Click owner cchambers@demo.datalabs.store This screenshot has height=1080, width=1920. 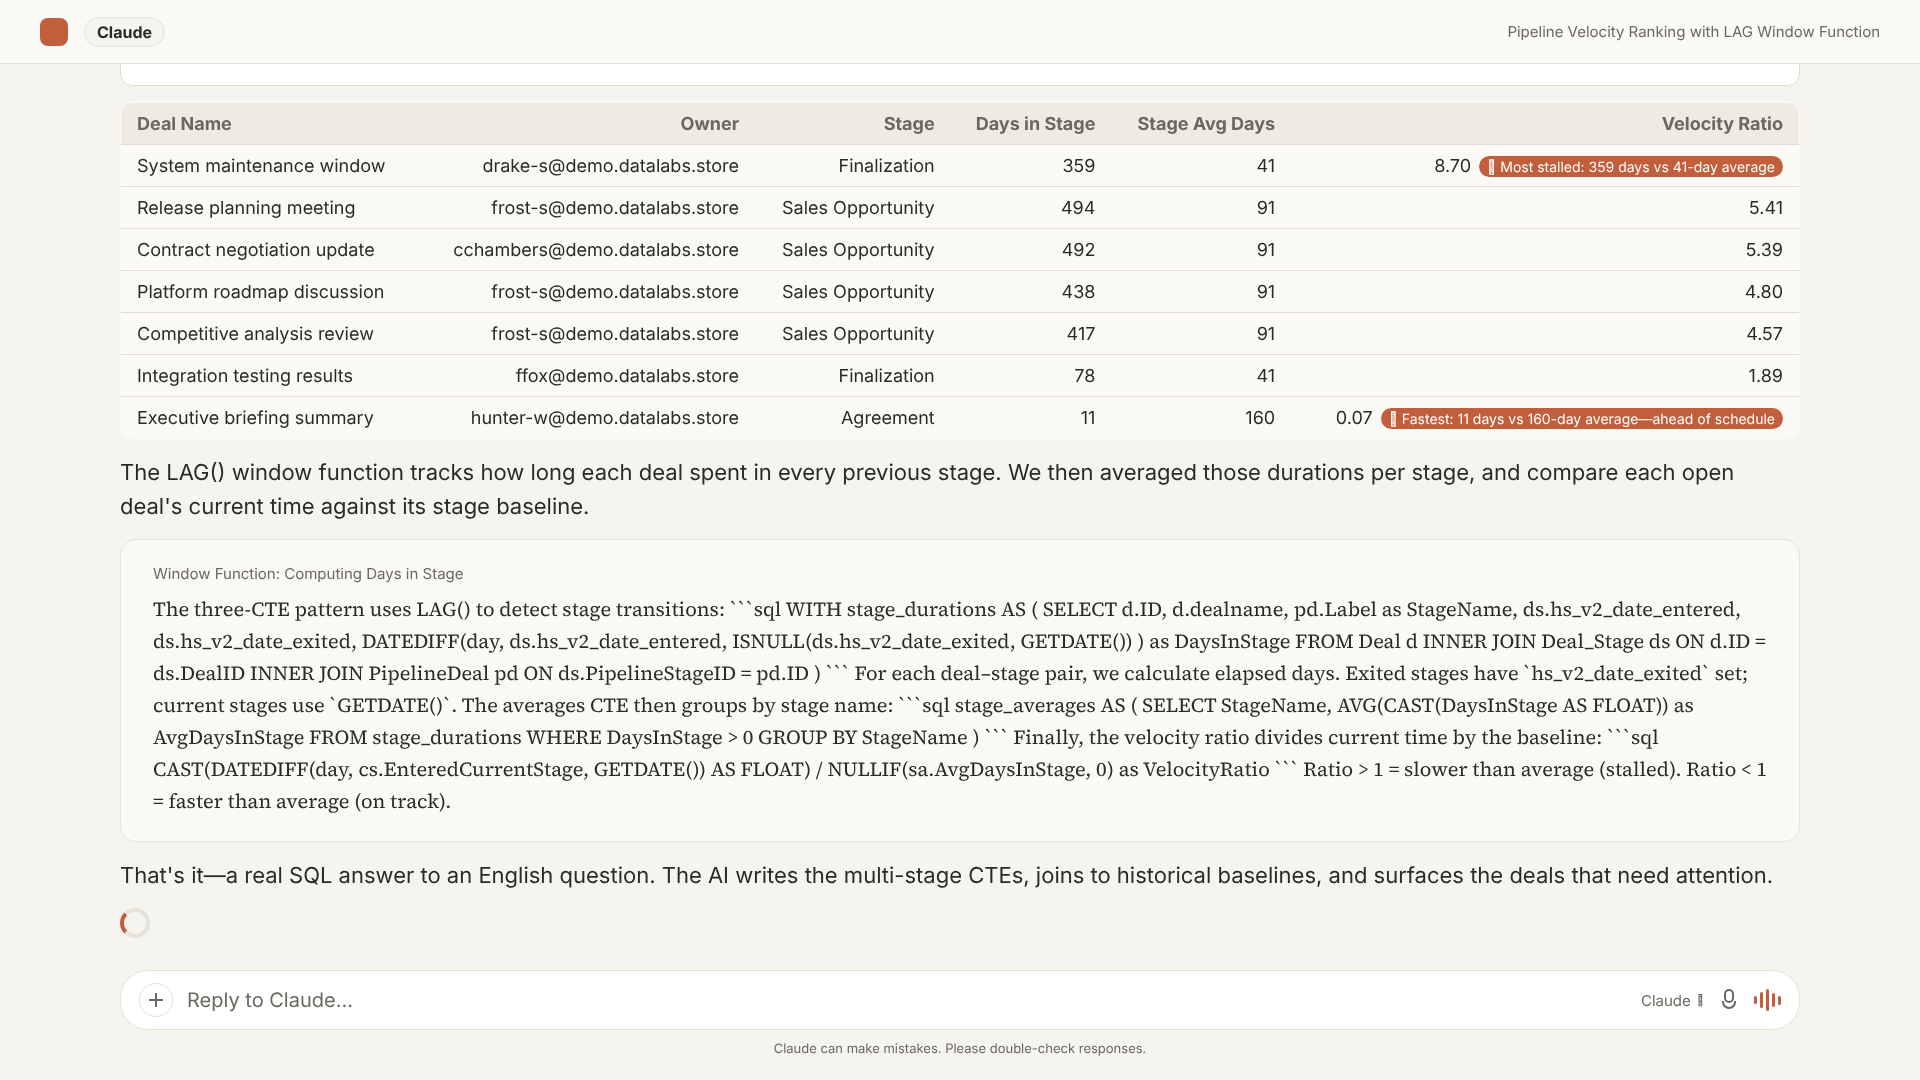click(x=596, y=250)
